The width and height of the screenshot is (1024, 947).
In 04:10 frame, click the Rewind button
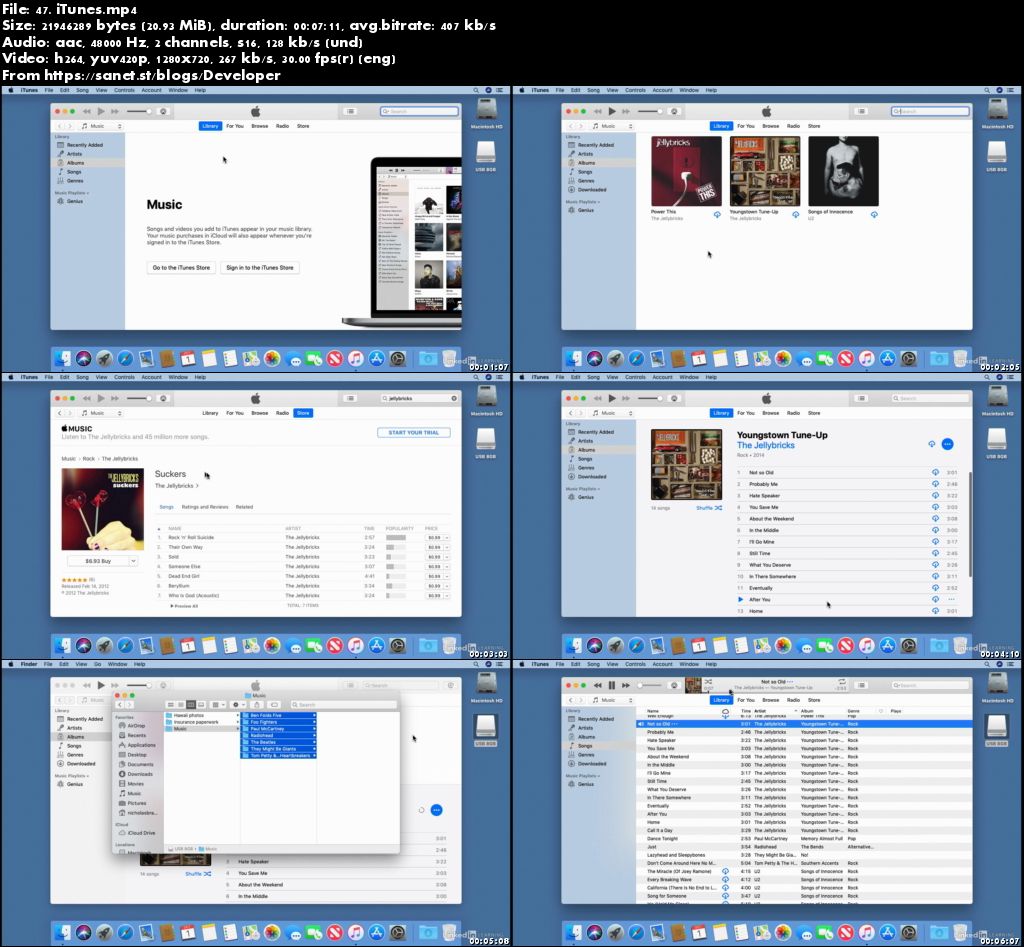coord(598,398)
